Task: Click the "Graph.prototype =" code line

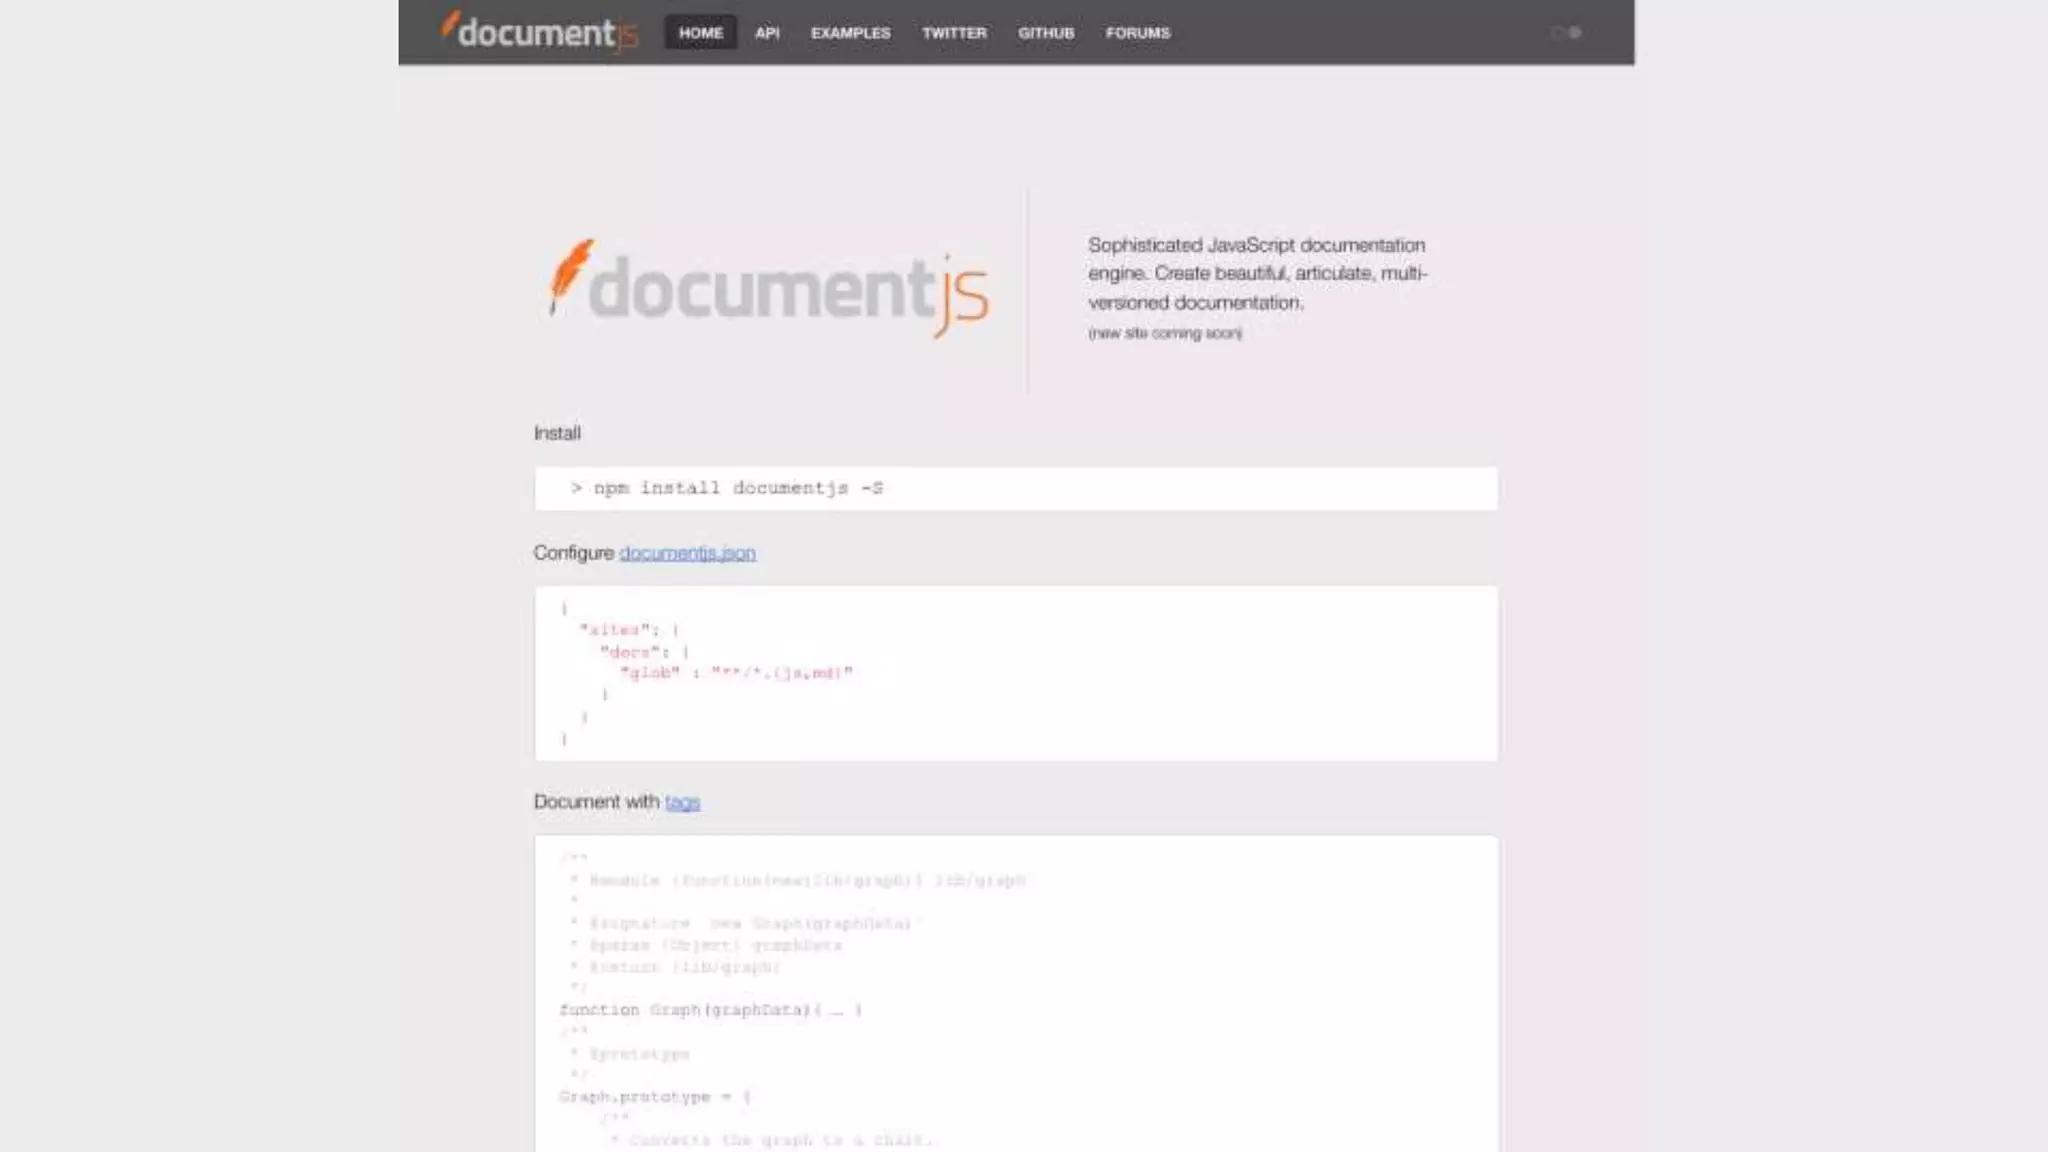Action: 655,1097
